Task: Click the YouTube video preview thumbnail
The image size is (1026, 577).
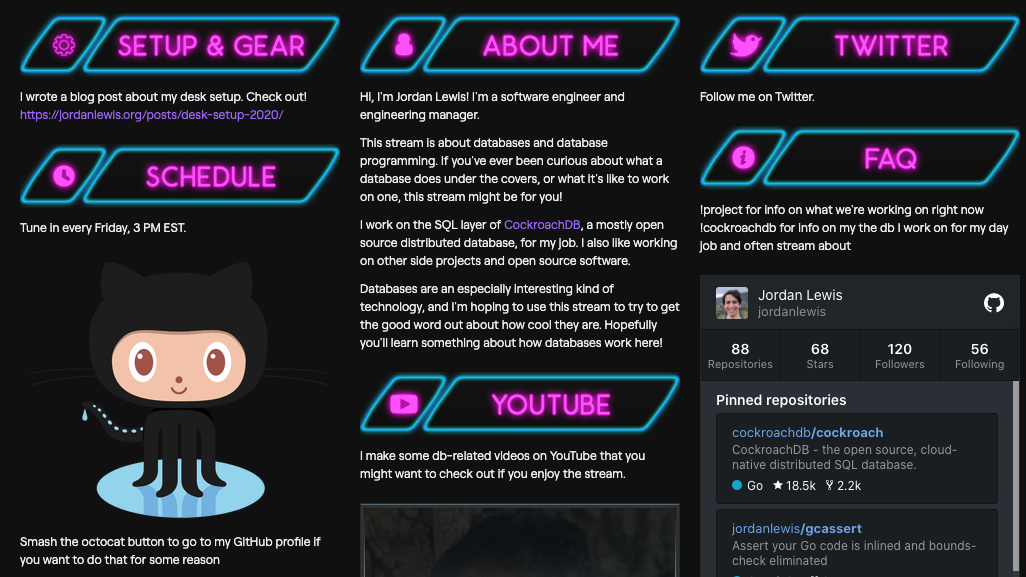Action: point(520,541)
